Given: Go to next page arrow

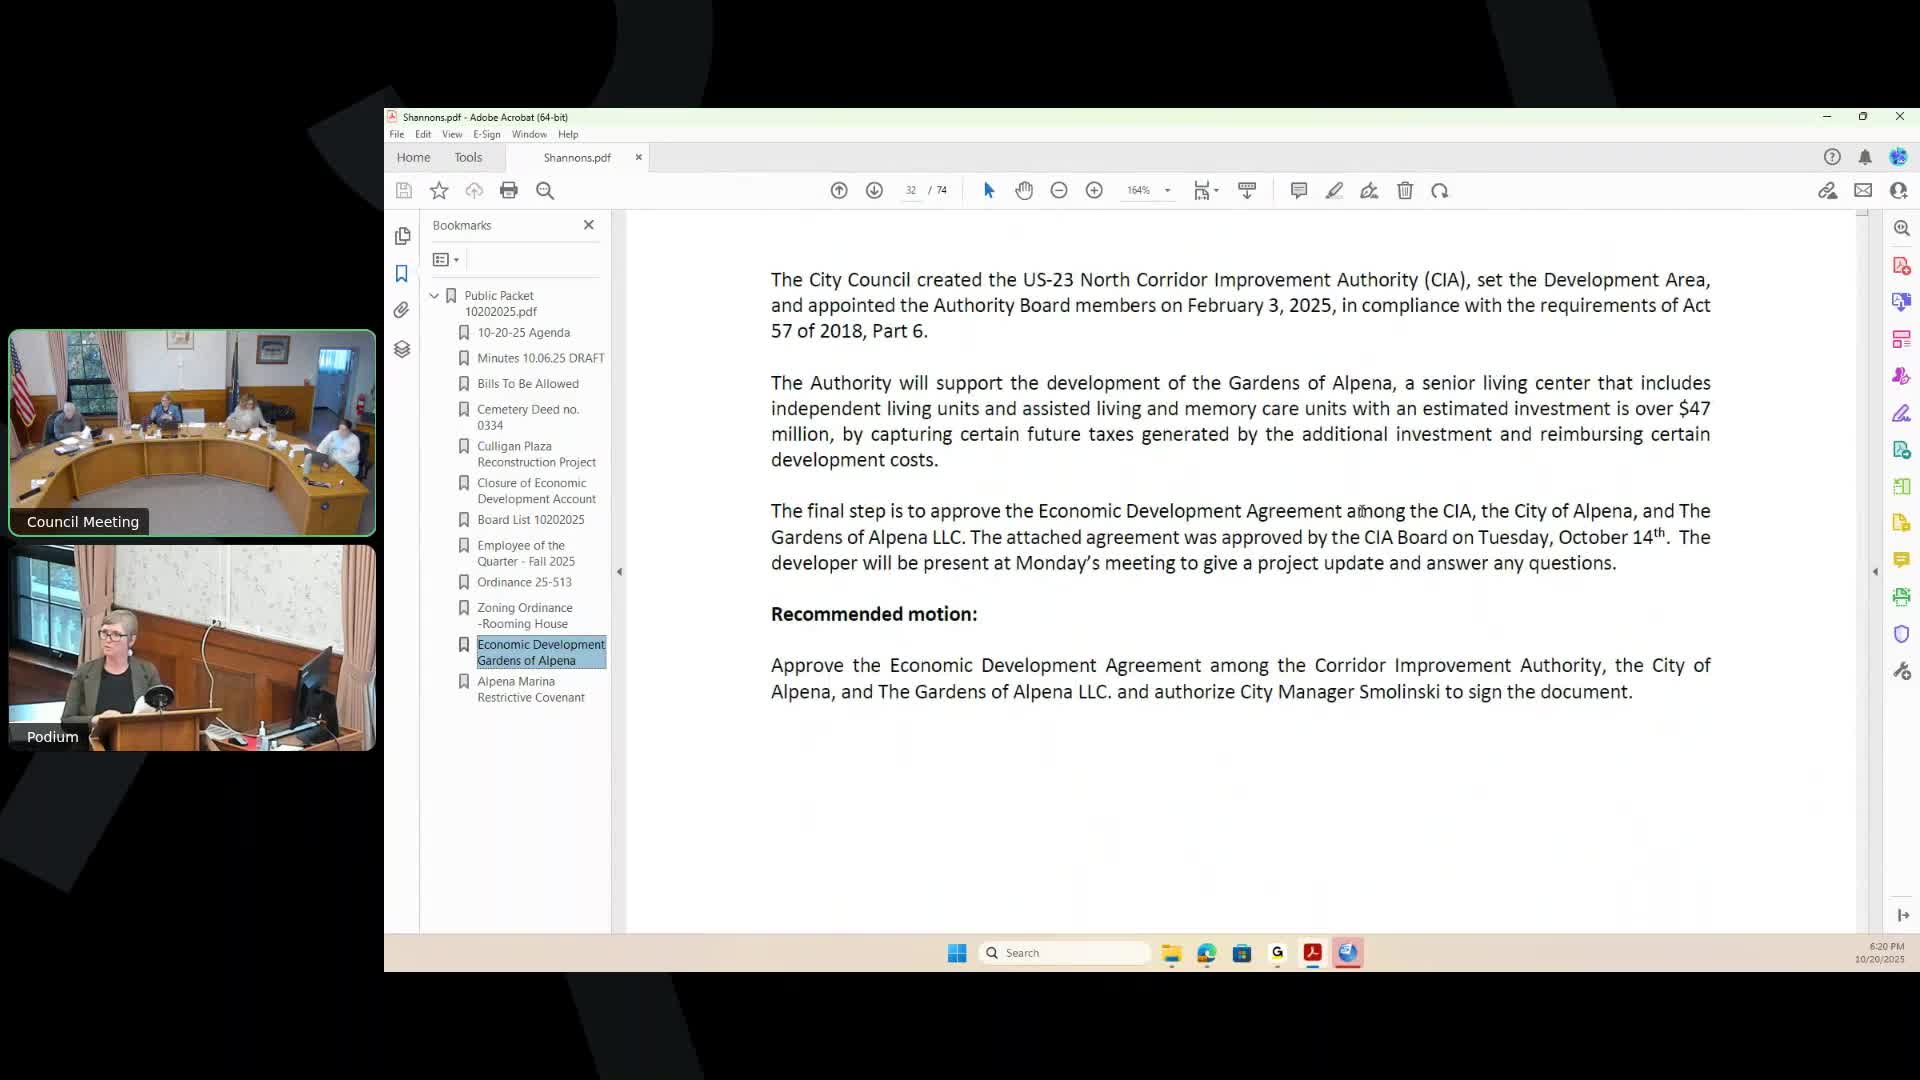Looking at the screenshot, I should (x=874, y=190).
